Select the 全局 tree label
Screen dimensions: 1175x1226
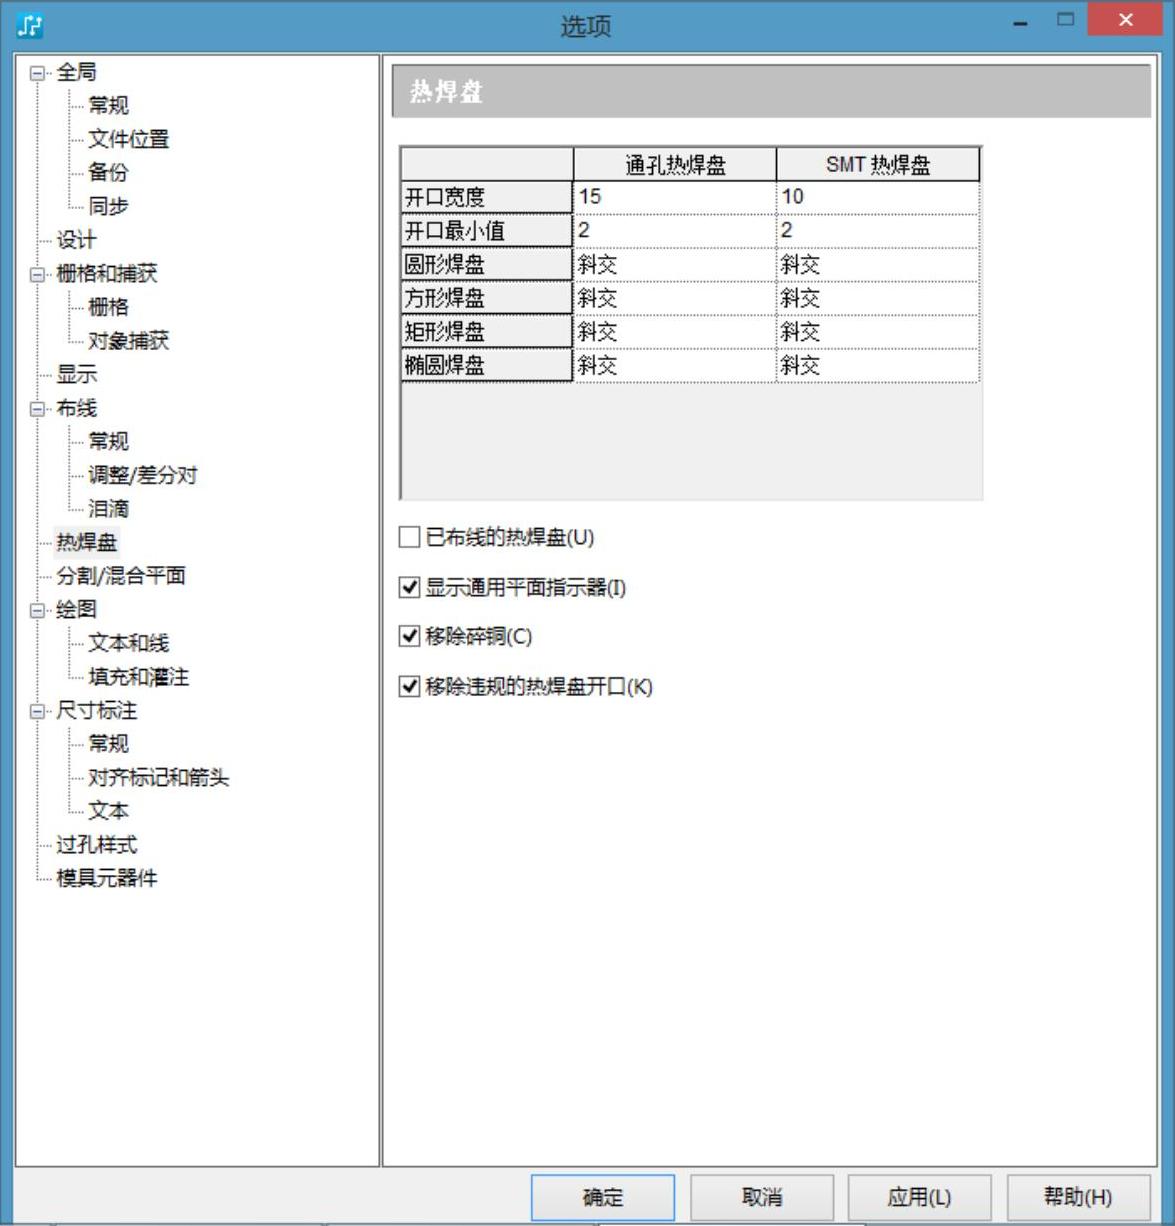click(x=76, y=72)
